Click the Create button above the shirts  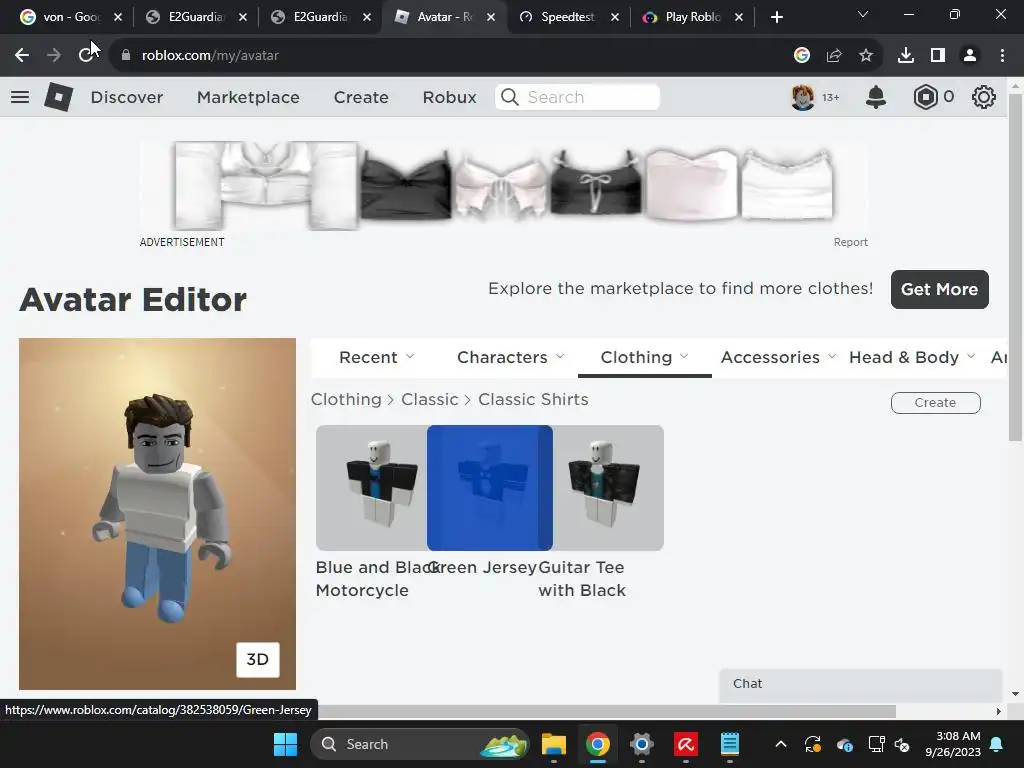click(935, 403)
